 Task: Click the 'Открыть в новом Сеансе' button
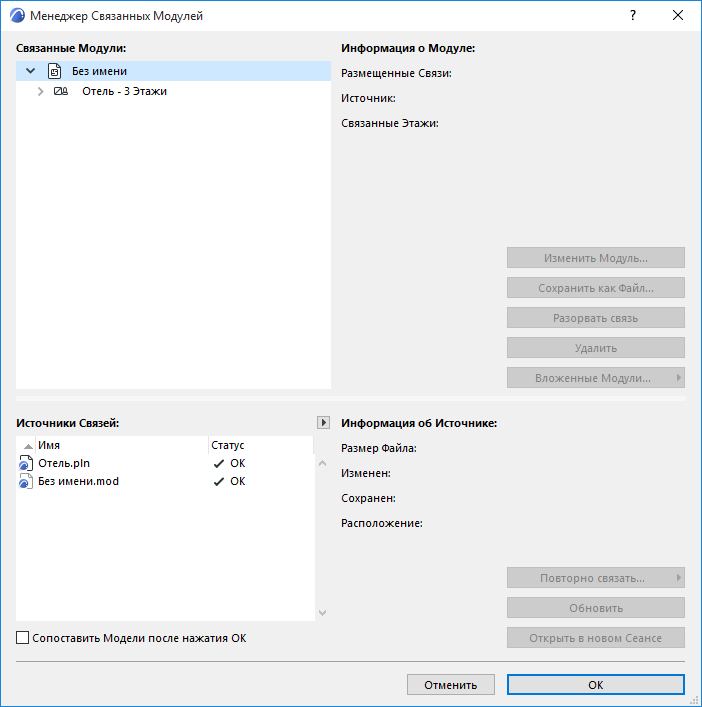pos(596,638)
